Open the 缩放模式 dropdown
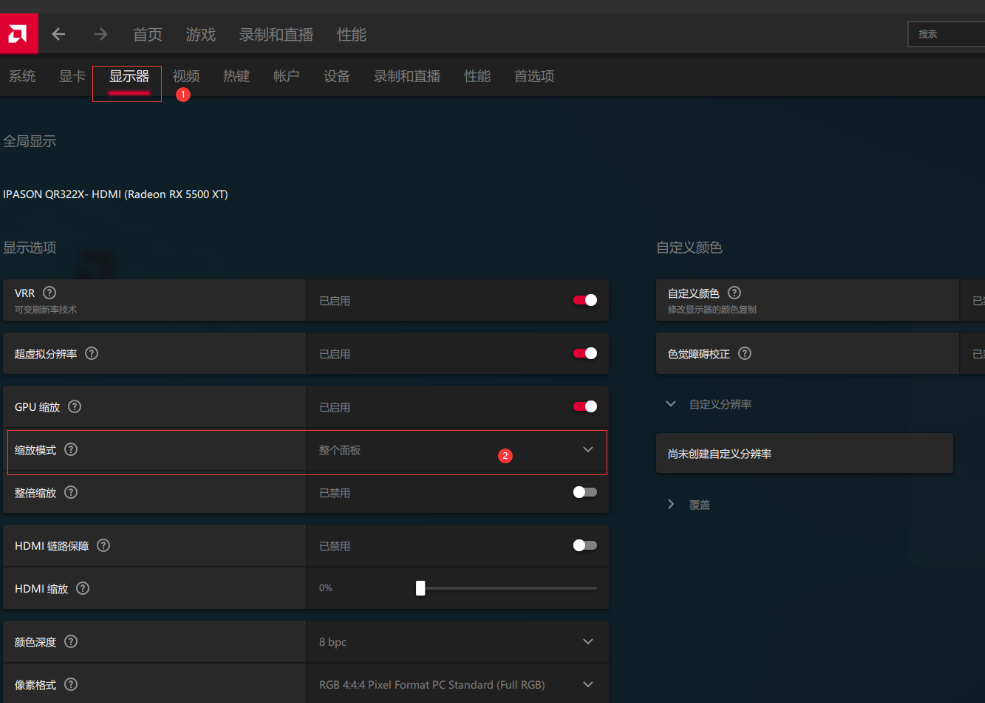The width and height of the screenshot is (985, 703). coord(588,450)
